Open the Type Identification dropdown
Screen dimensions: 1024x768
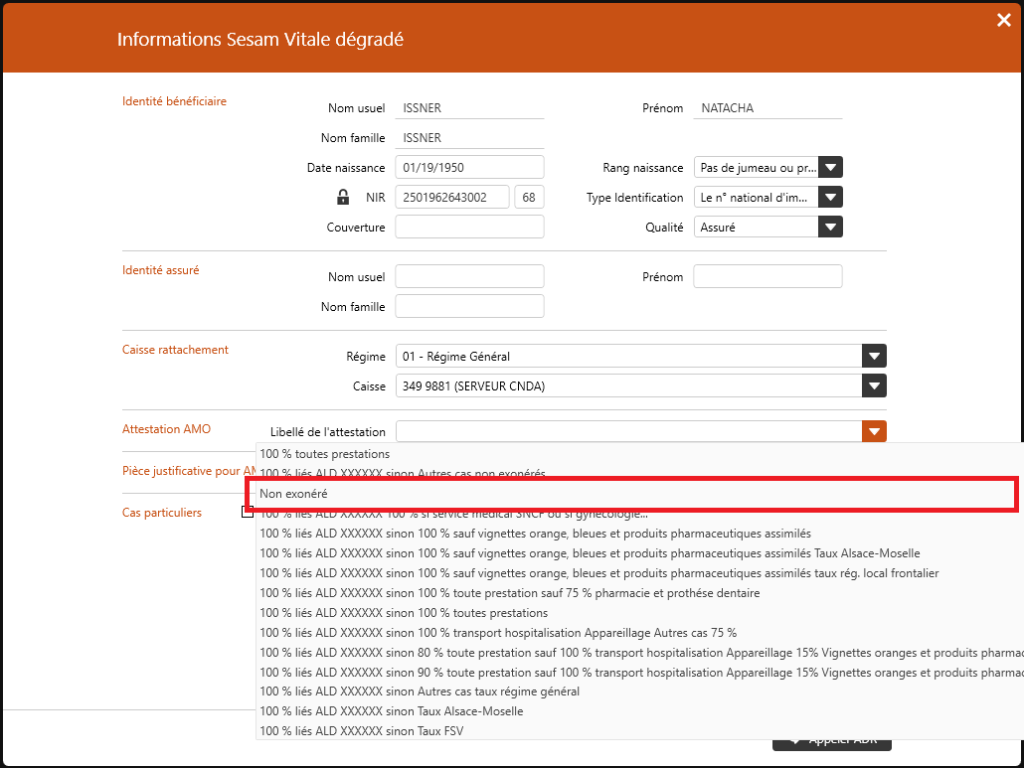pyautogui.click(x=831, y=197)
